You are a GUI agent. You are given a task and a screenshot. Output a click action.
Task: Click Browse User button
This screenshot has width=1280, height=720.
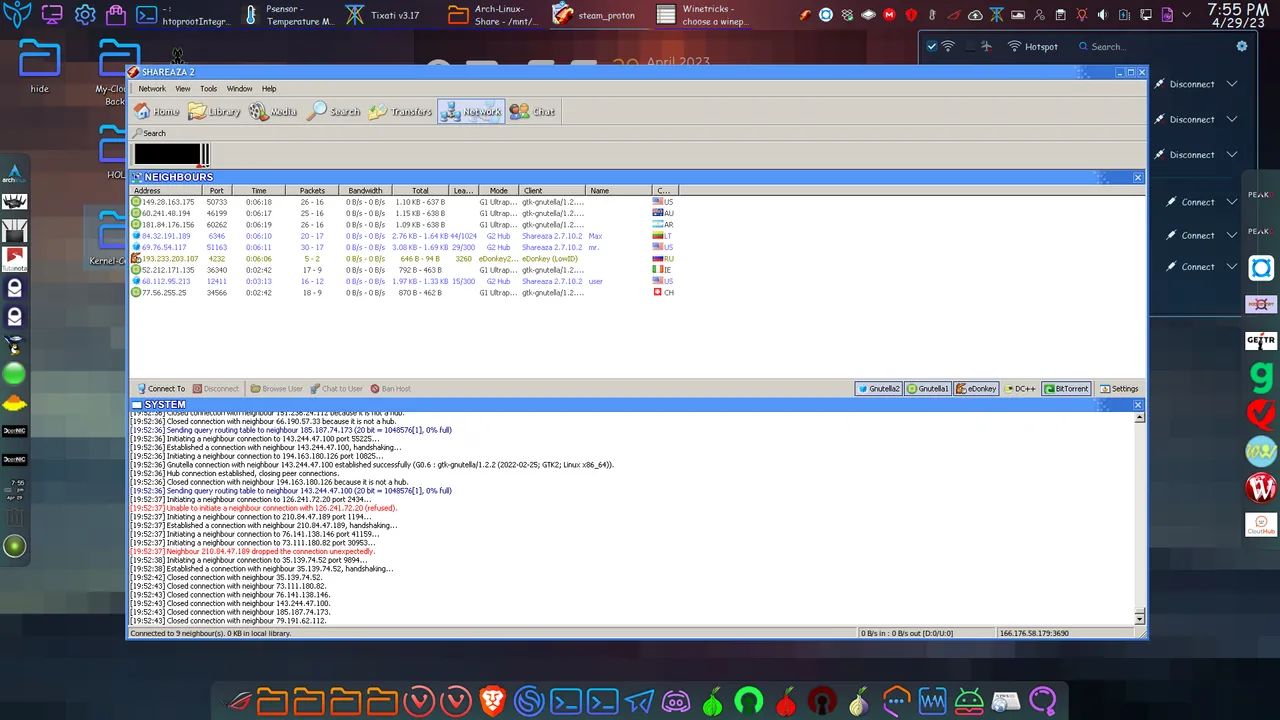click(276, 389)
